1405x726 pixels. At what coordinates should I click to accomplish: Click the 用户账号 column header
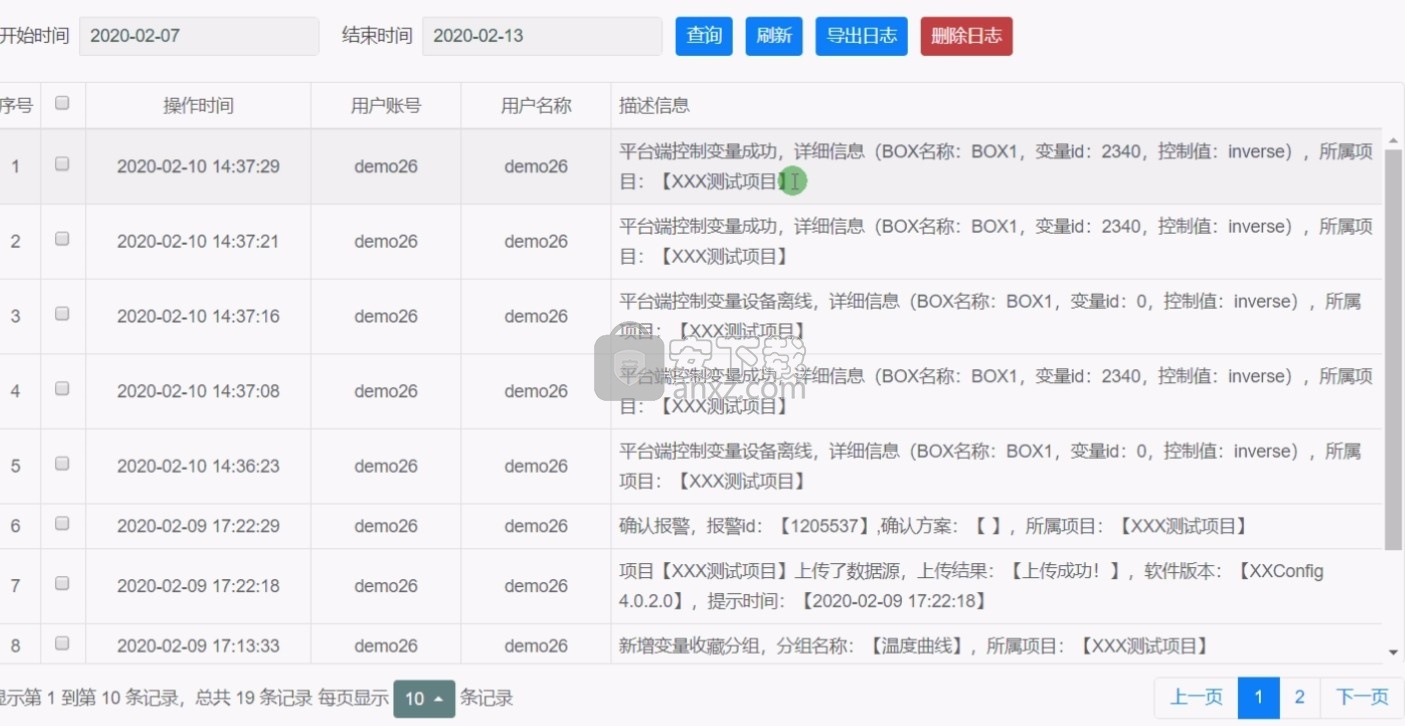pyautogui.click(x=386, y=106)
